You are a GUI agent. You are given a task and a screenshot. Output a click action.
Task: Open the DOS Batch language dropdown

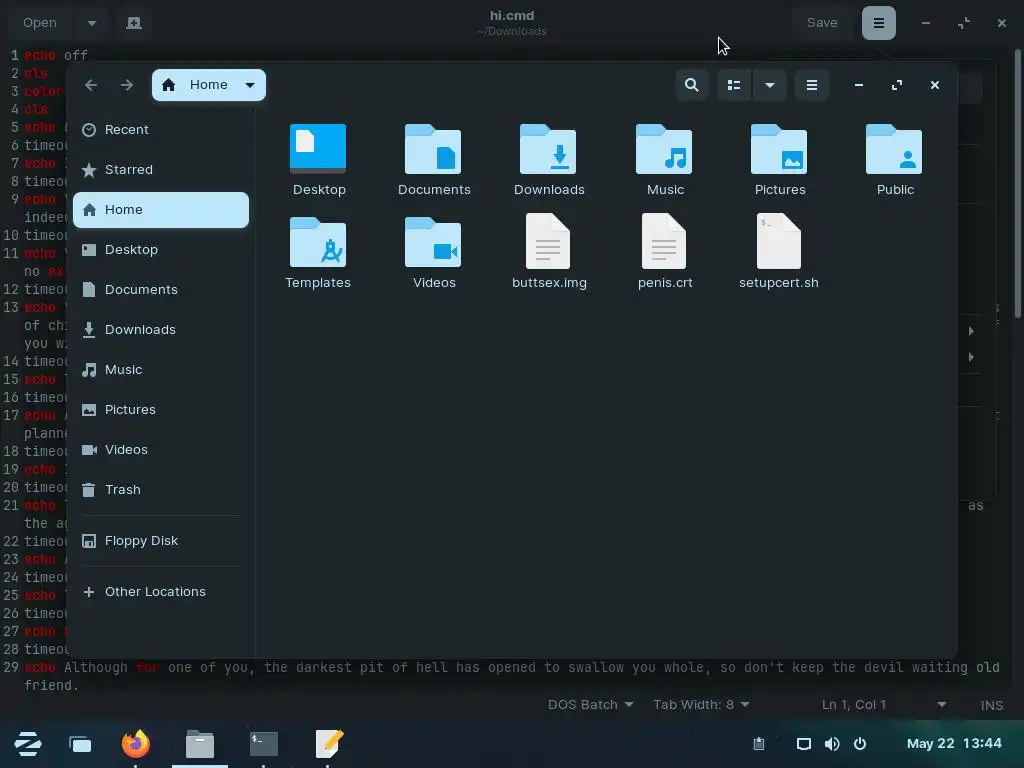[590, 705]
